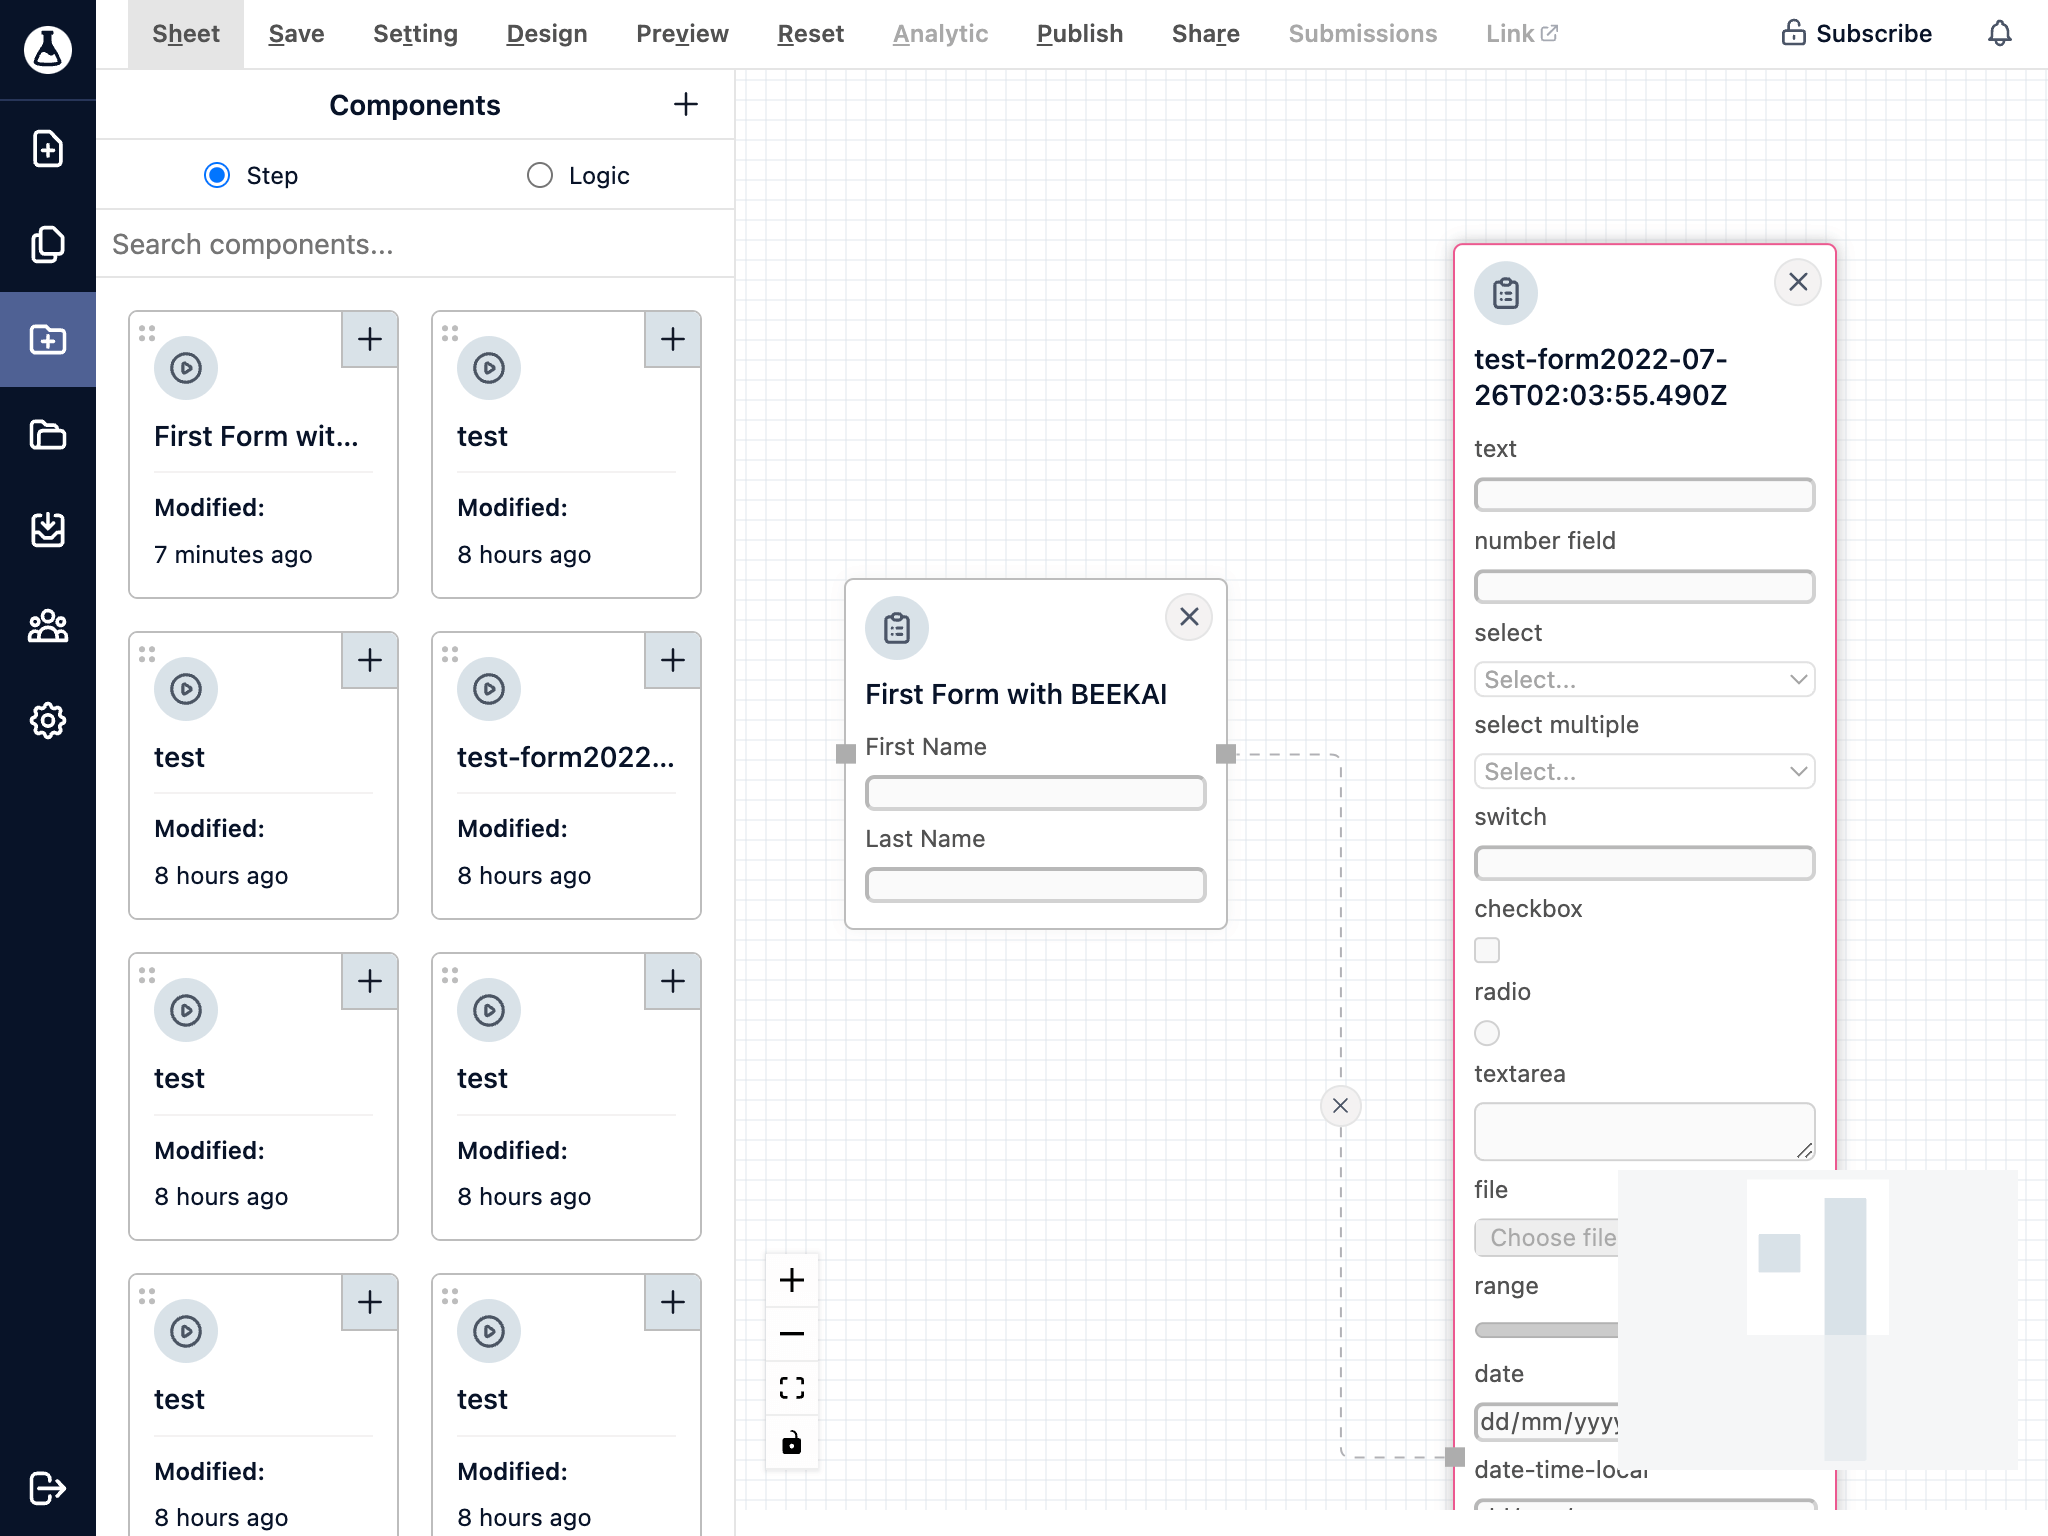2048x1536 pixels.
Task: Click the First Name input field
Action: point(1036,793)
